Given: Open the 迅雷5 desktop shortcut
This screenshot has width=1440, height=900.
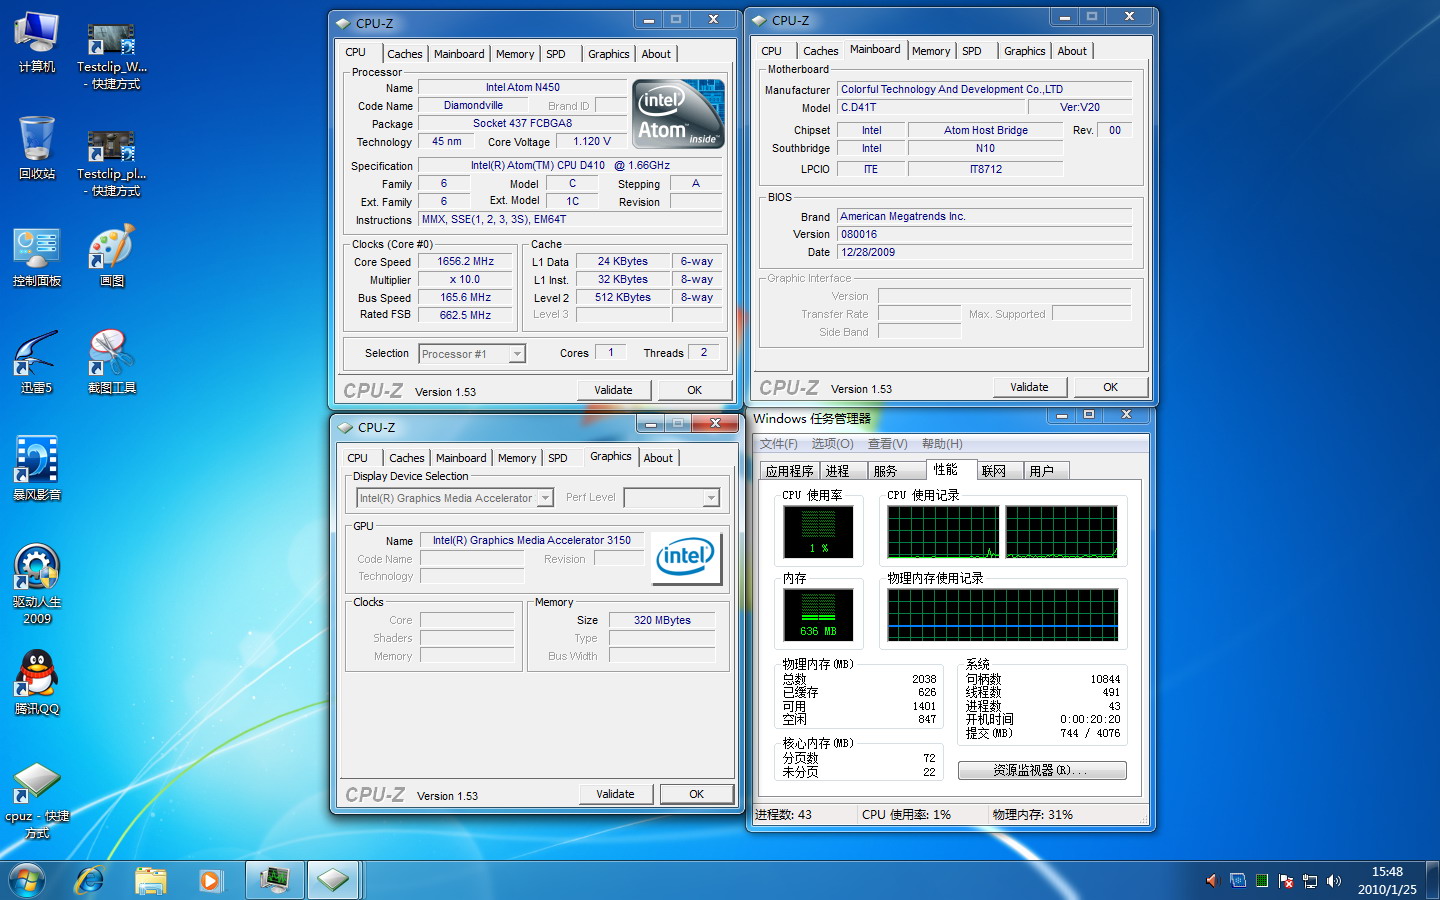Looking at the screenshot, I should point(37,355).
